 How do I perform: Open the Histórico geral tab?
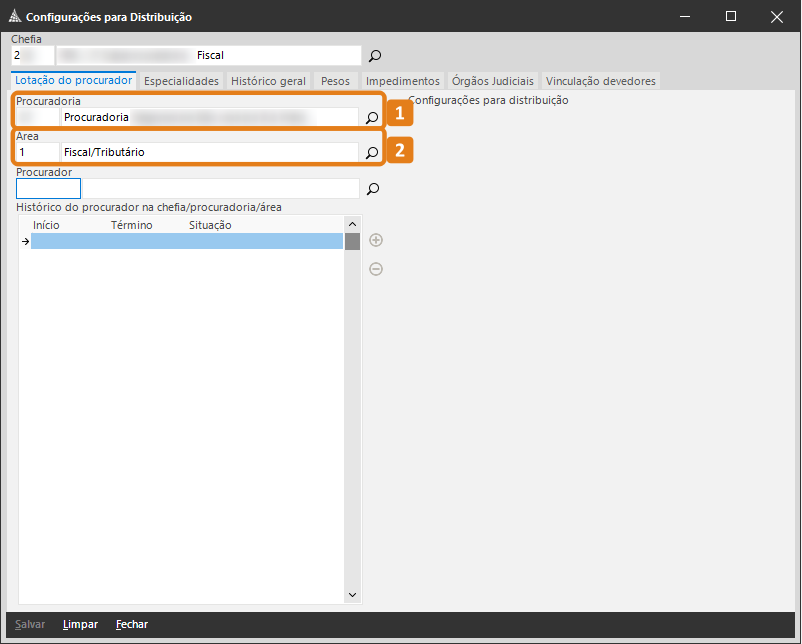[270, 81]
